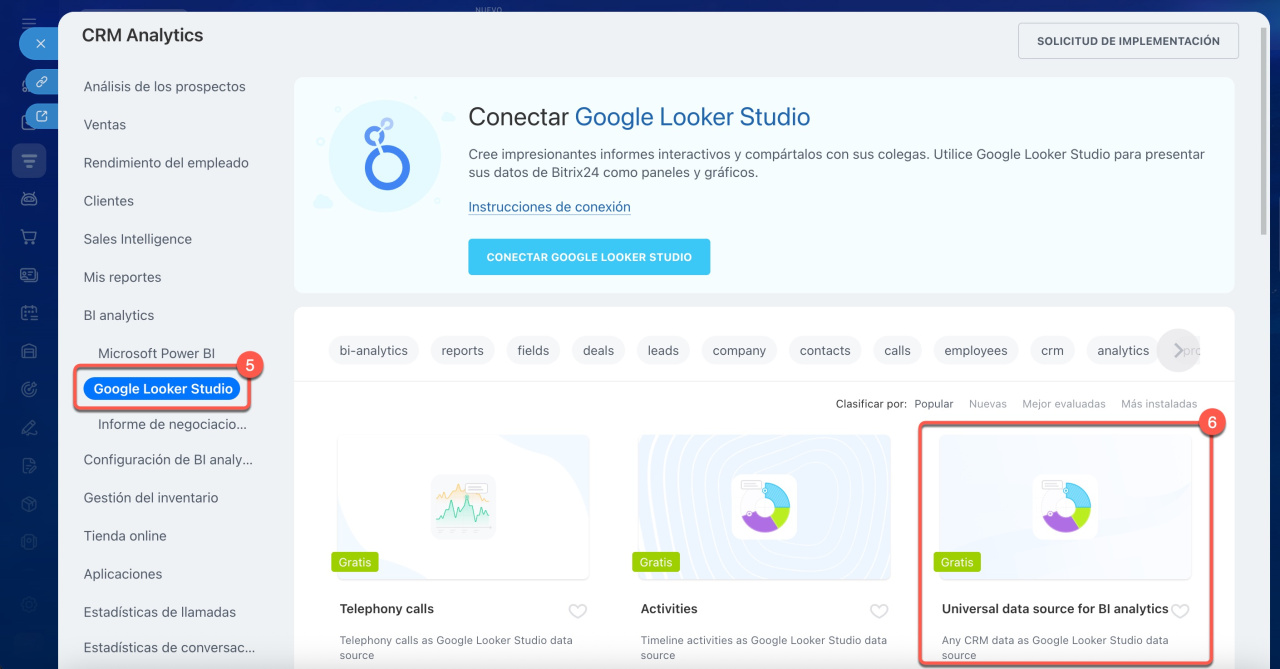Toggle the heart icon on Activities card
The height and width of the screenshot is (669, 1280).
pyautogui.click(x=878, y=611)
